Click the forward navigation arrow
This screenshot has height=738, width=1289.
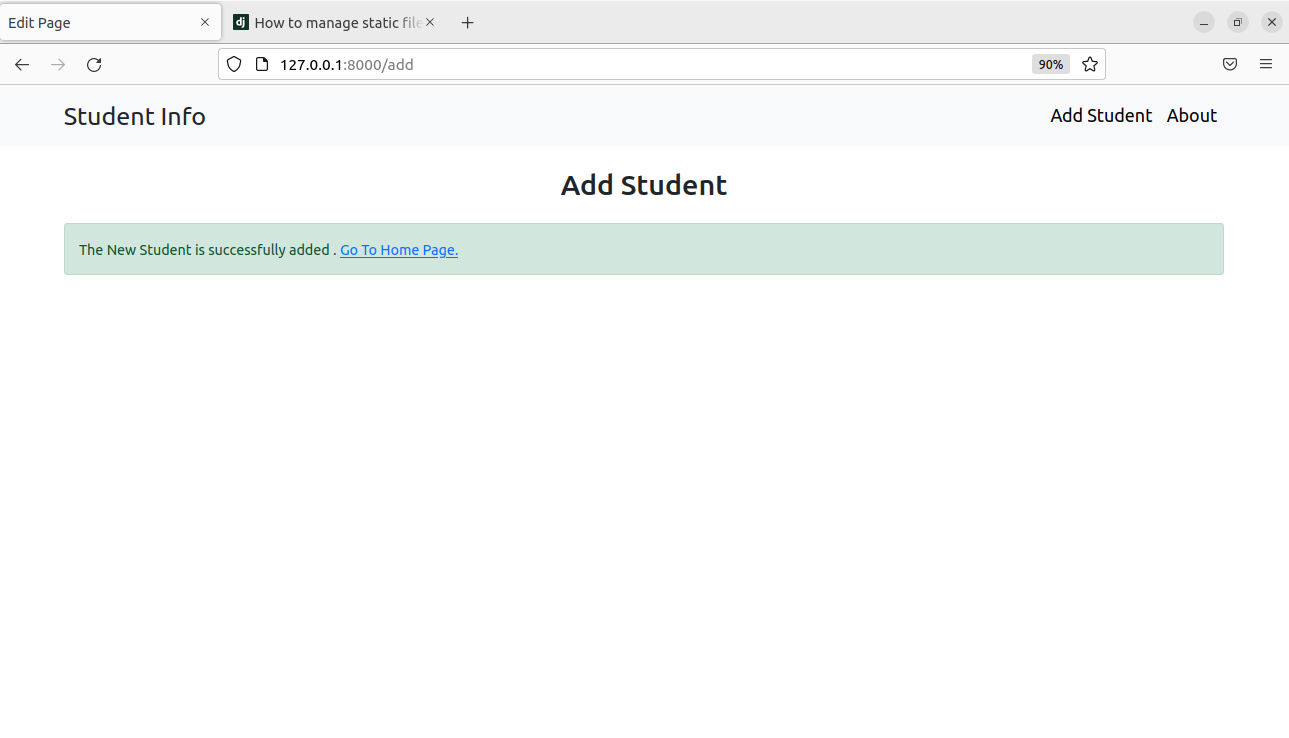coord(58,64)
